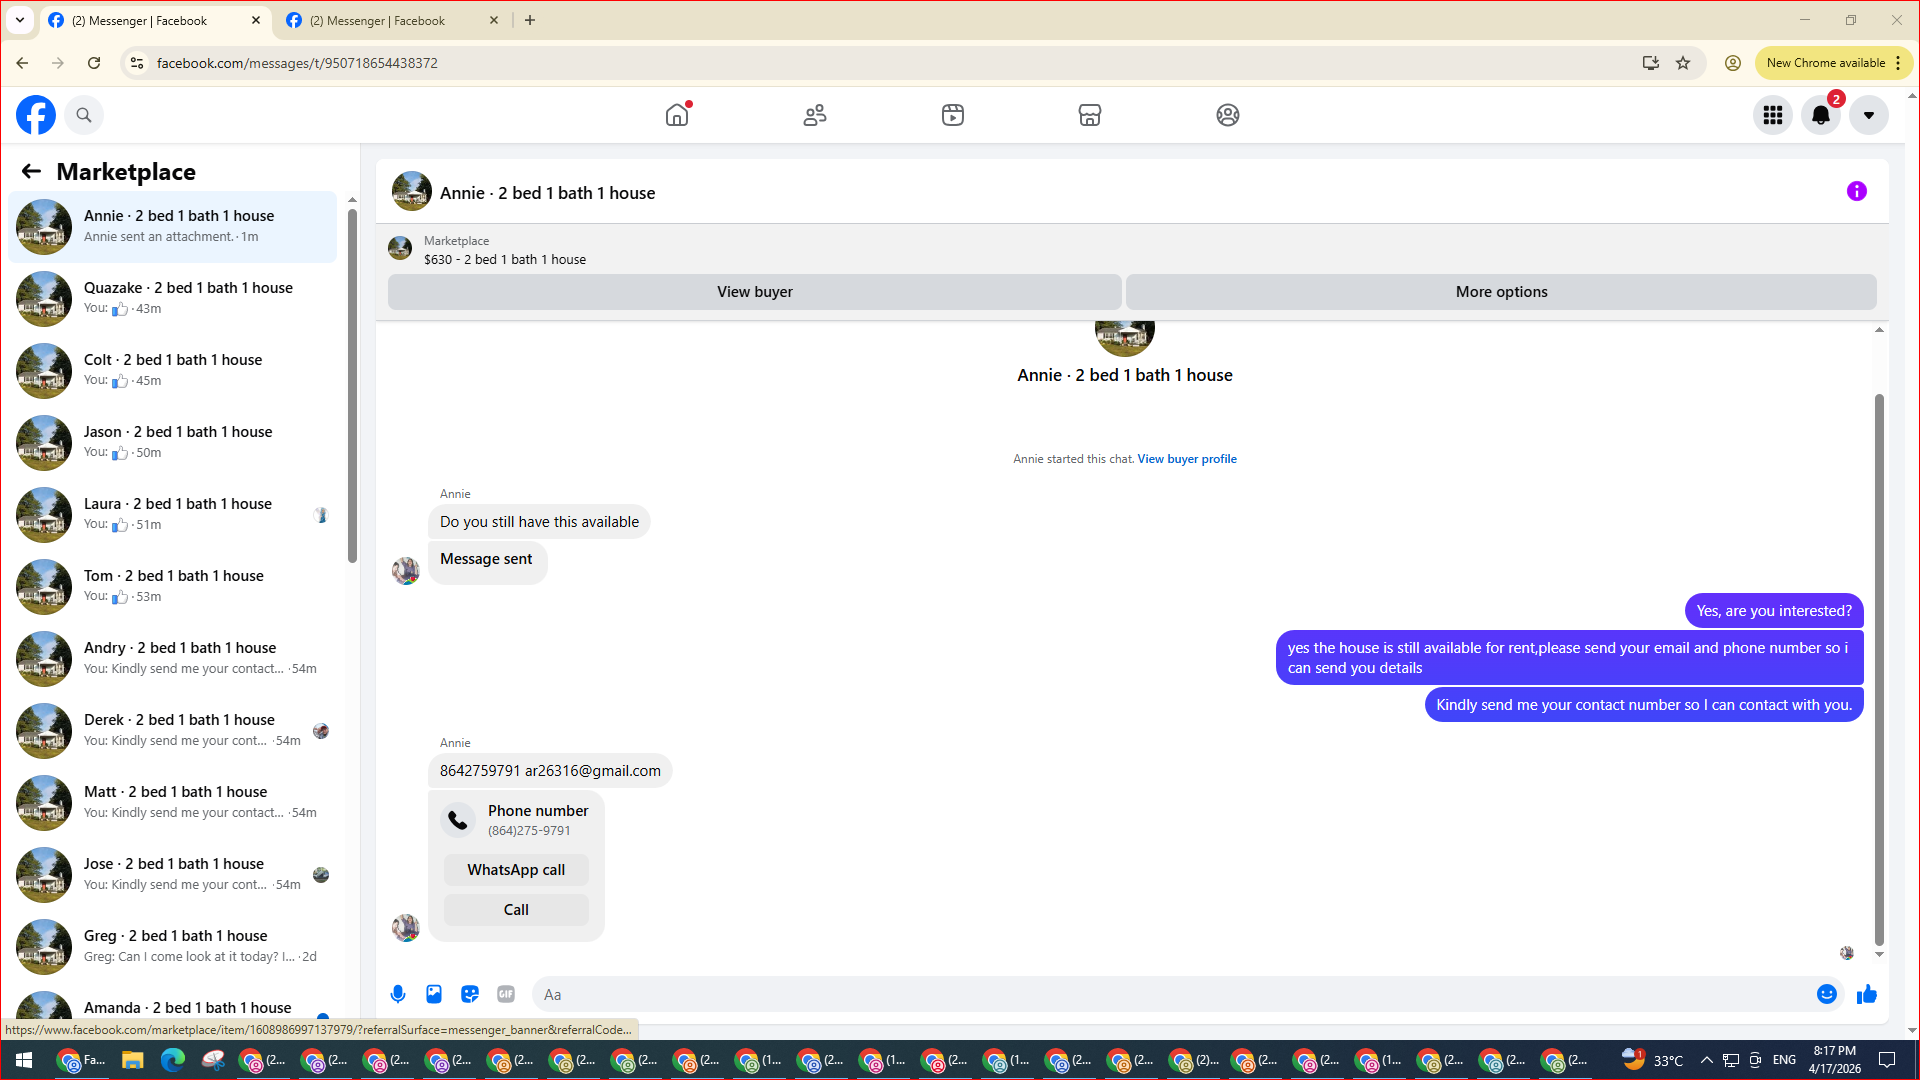
Task: Open conversation information purple icon
Action: 1856,191
